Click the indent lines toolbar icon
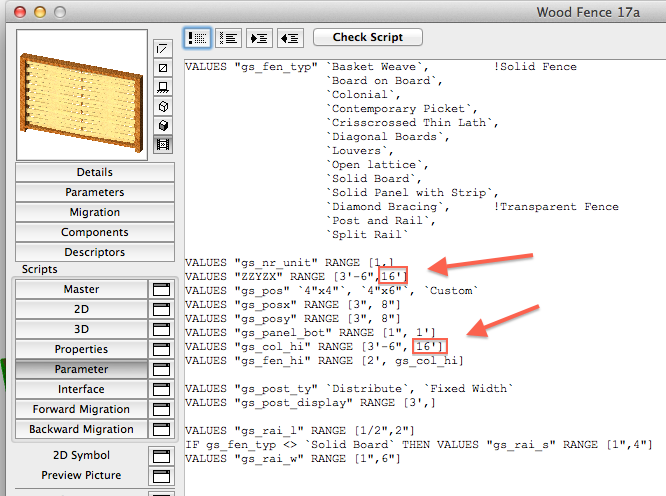Image resolution: width=666 pixels, height=496 pixels. tap(259, 38)
